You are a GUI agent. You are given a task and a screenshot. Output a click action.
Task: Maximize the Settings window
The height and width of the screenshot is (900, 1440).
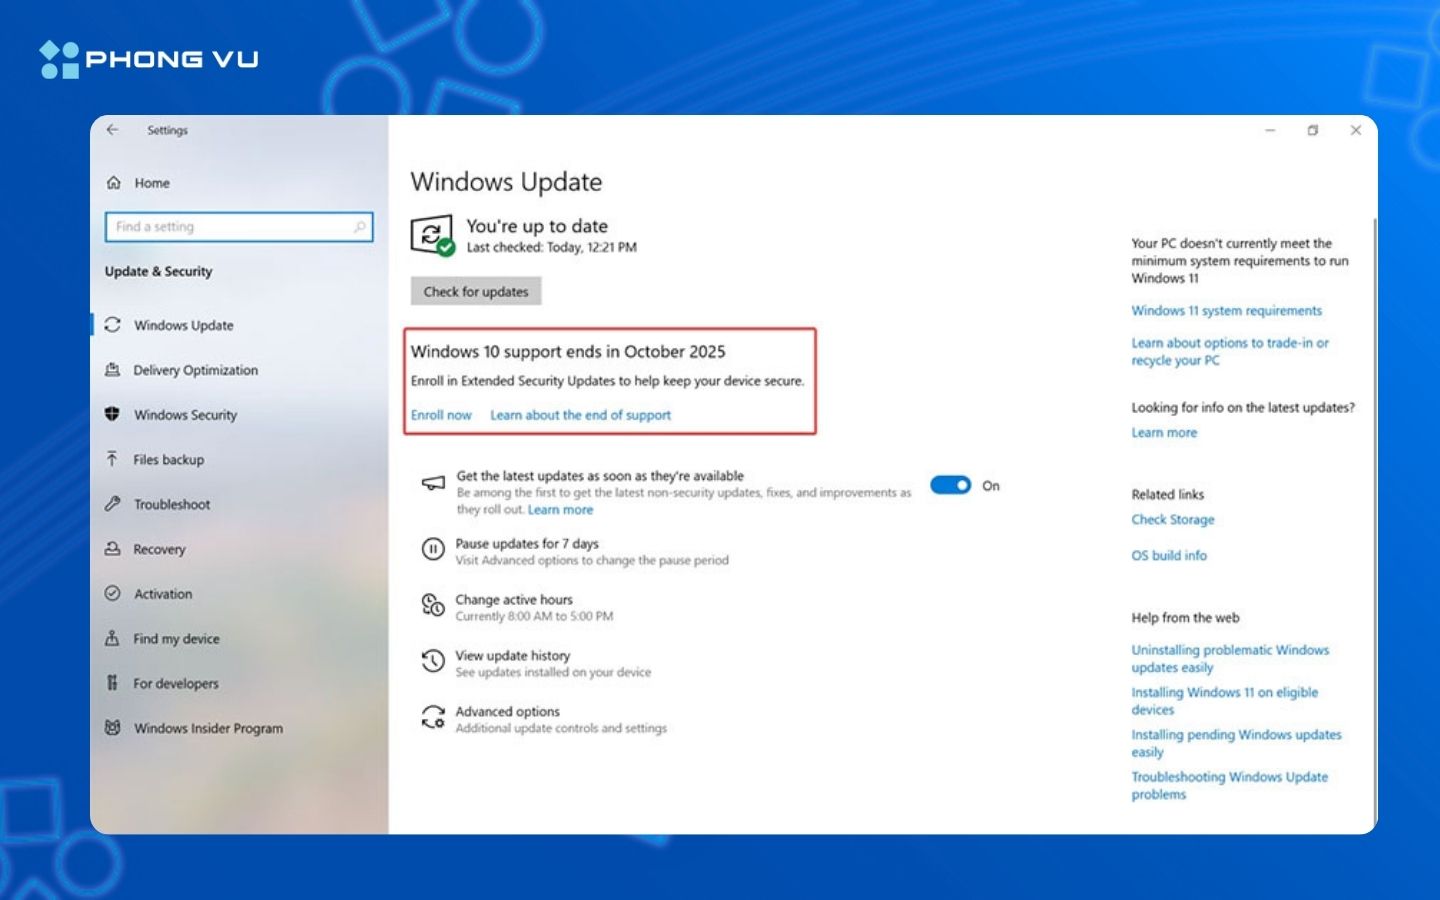[x=1313, y=130]
